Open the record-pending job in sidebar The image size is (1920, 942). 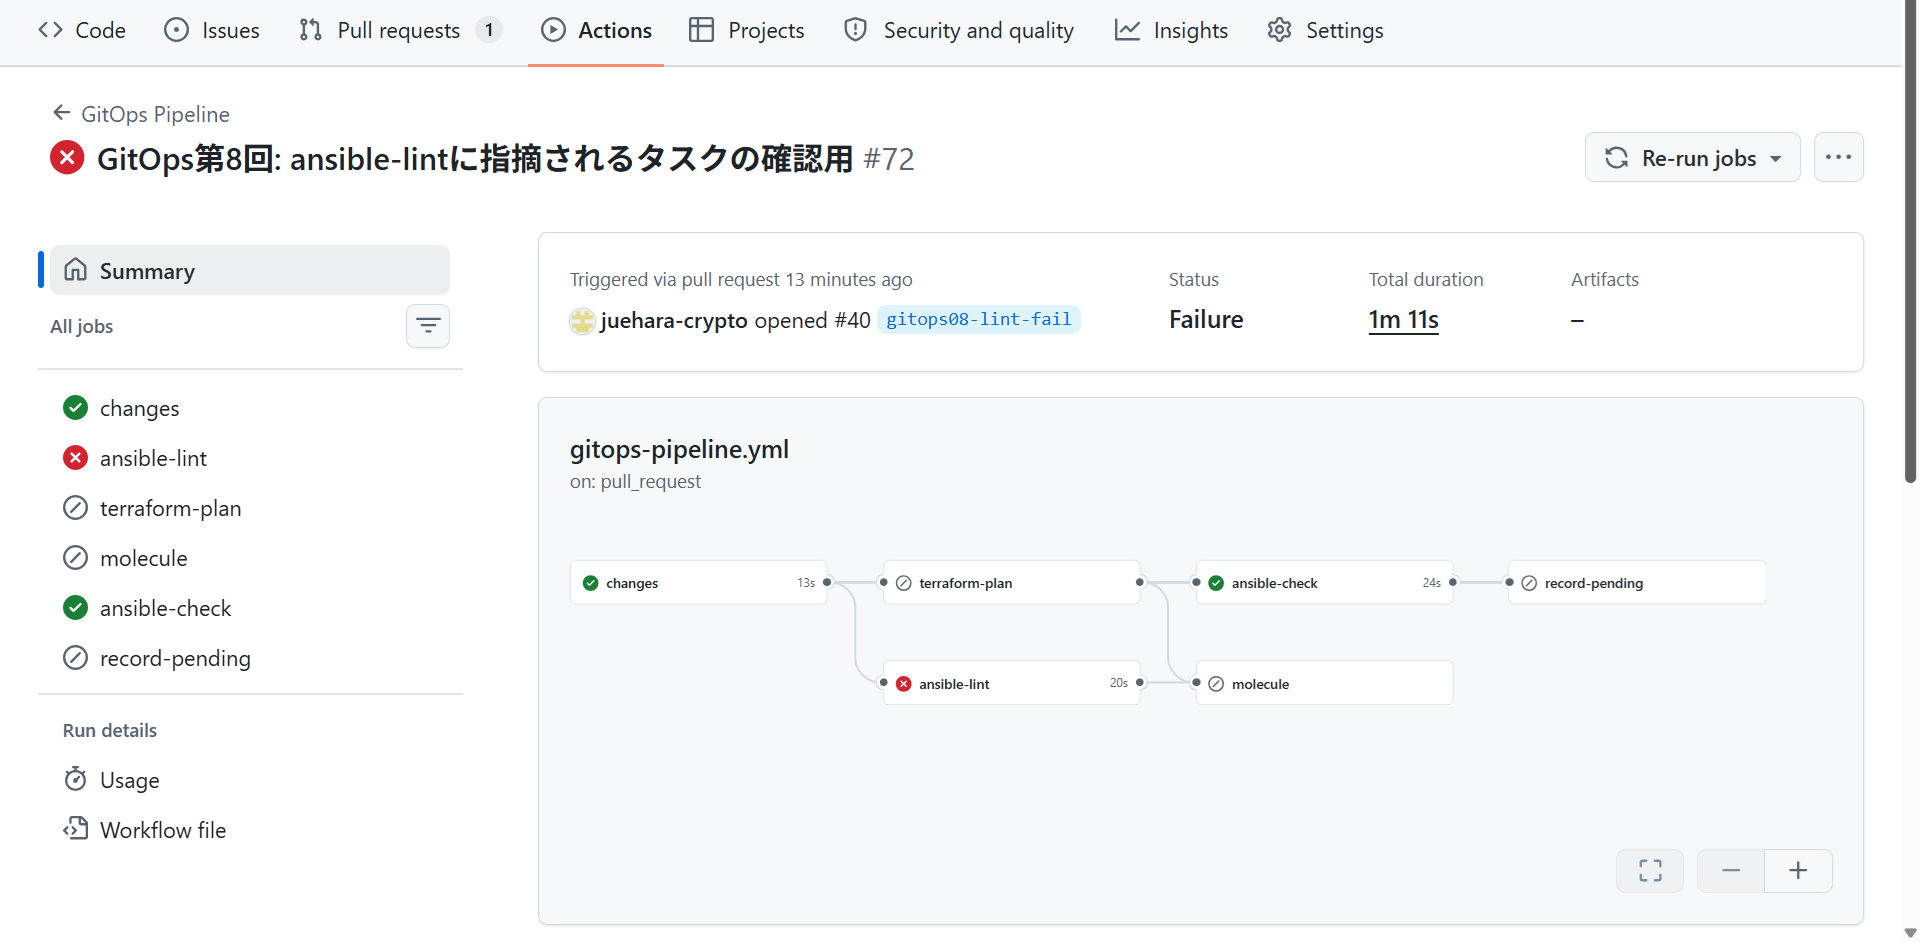pos(250,658)
